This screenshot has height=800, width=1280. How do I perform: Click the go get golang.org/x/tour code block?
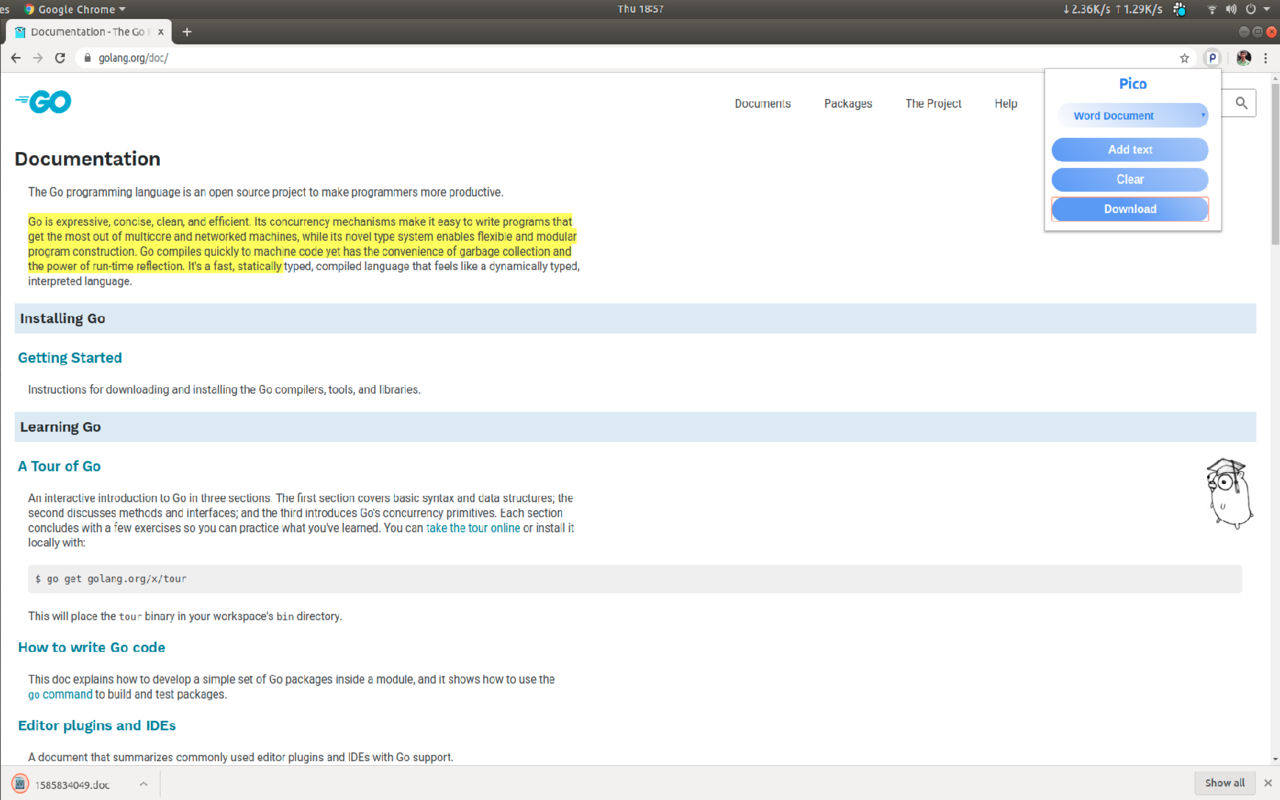635,579
